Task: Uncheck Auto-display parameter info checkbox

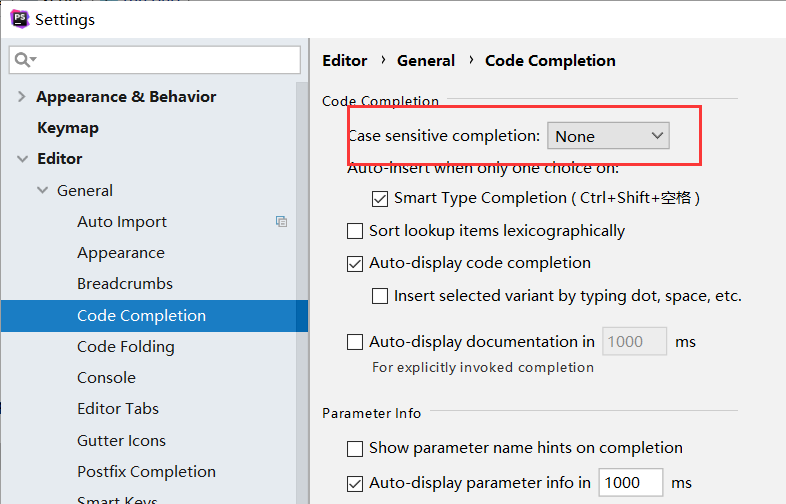Action: tap(355, 483)
